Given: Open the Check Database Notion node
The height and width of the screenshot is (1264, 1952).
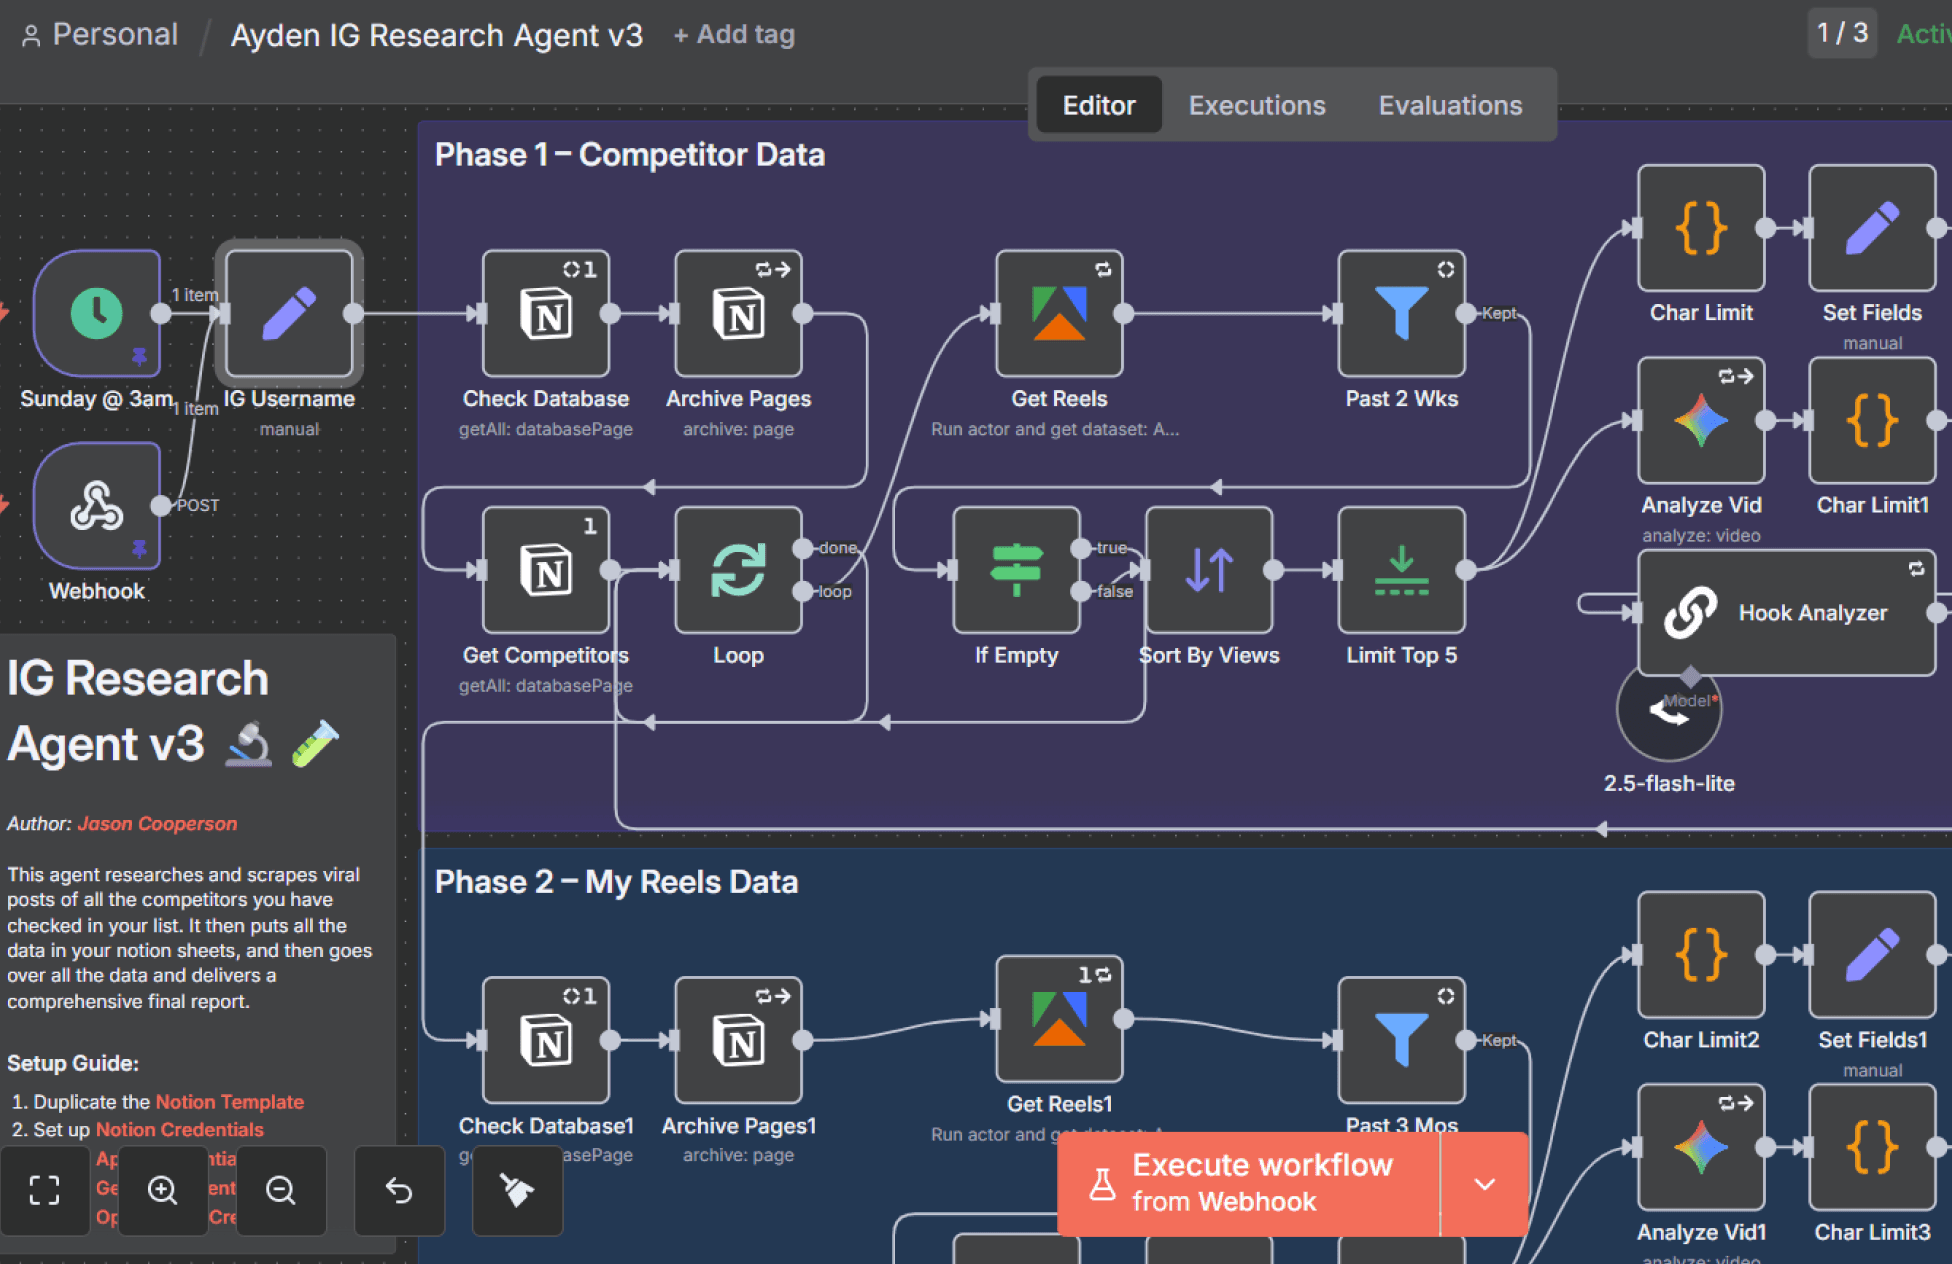Looking at the screenshot, I should (x=545, y=313).
